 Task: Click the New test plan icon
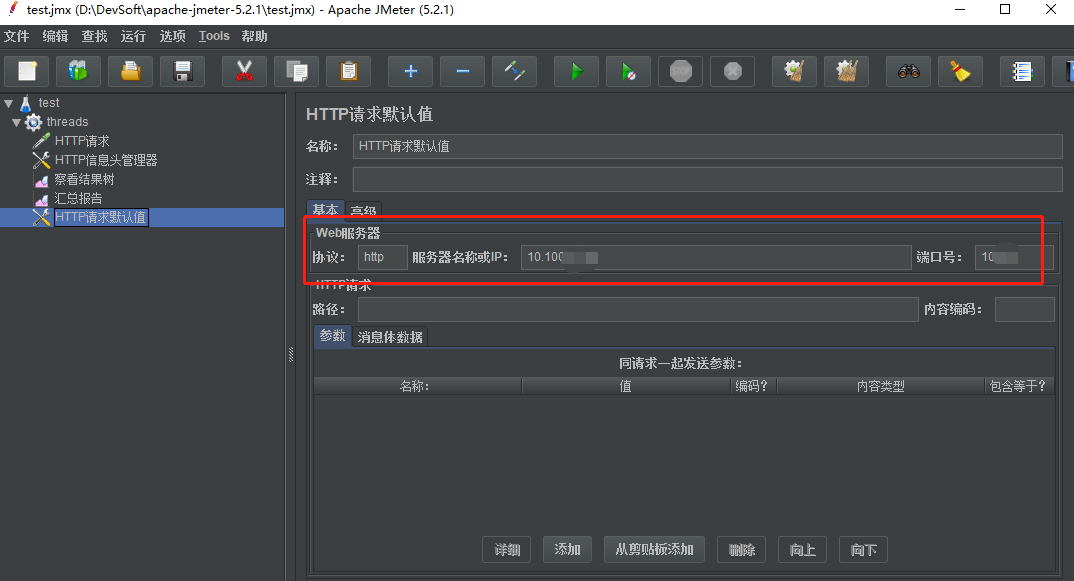coord(28,71)
